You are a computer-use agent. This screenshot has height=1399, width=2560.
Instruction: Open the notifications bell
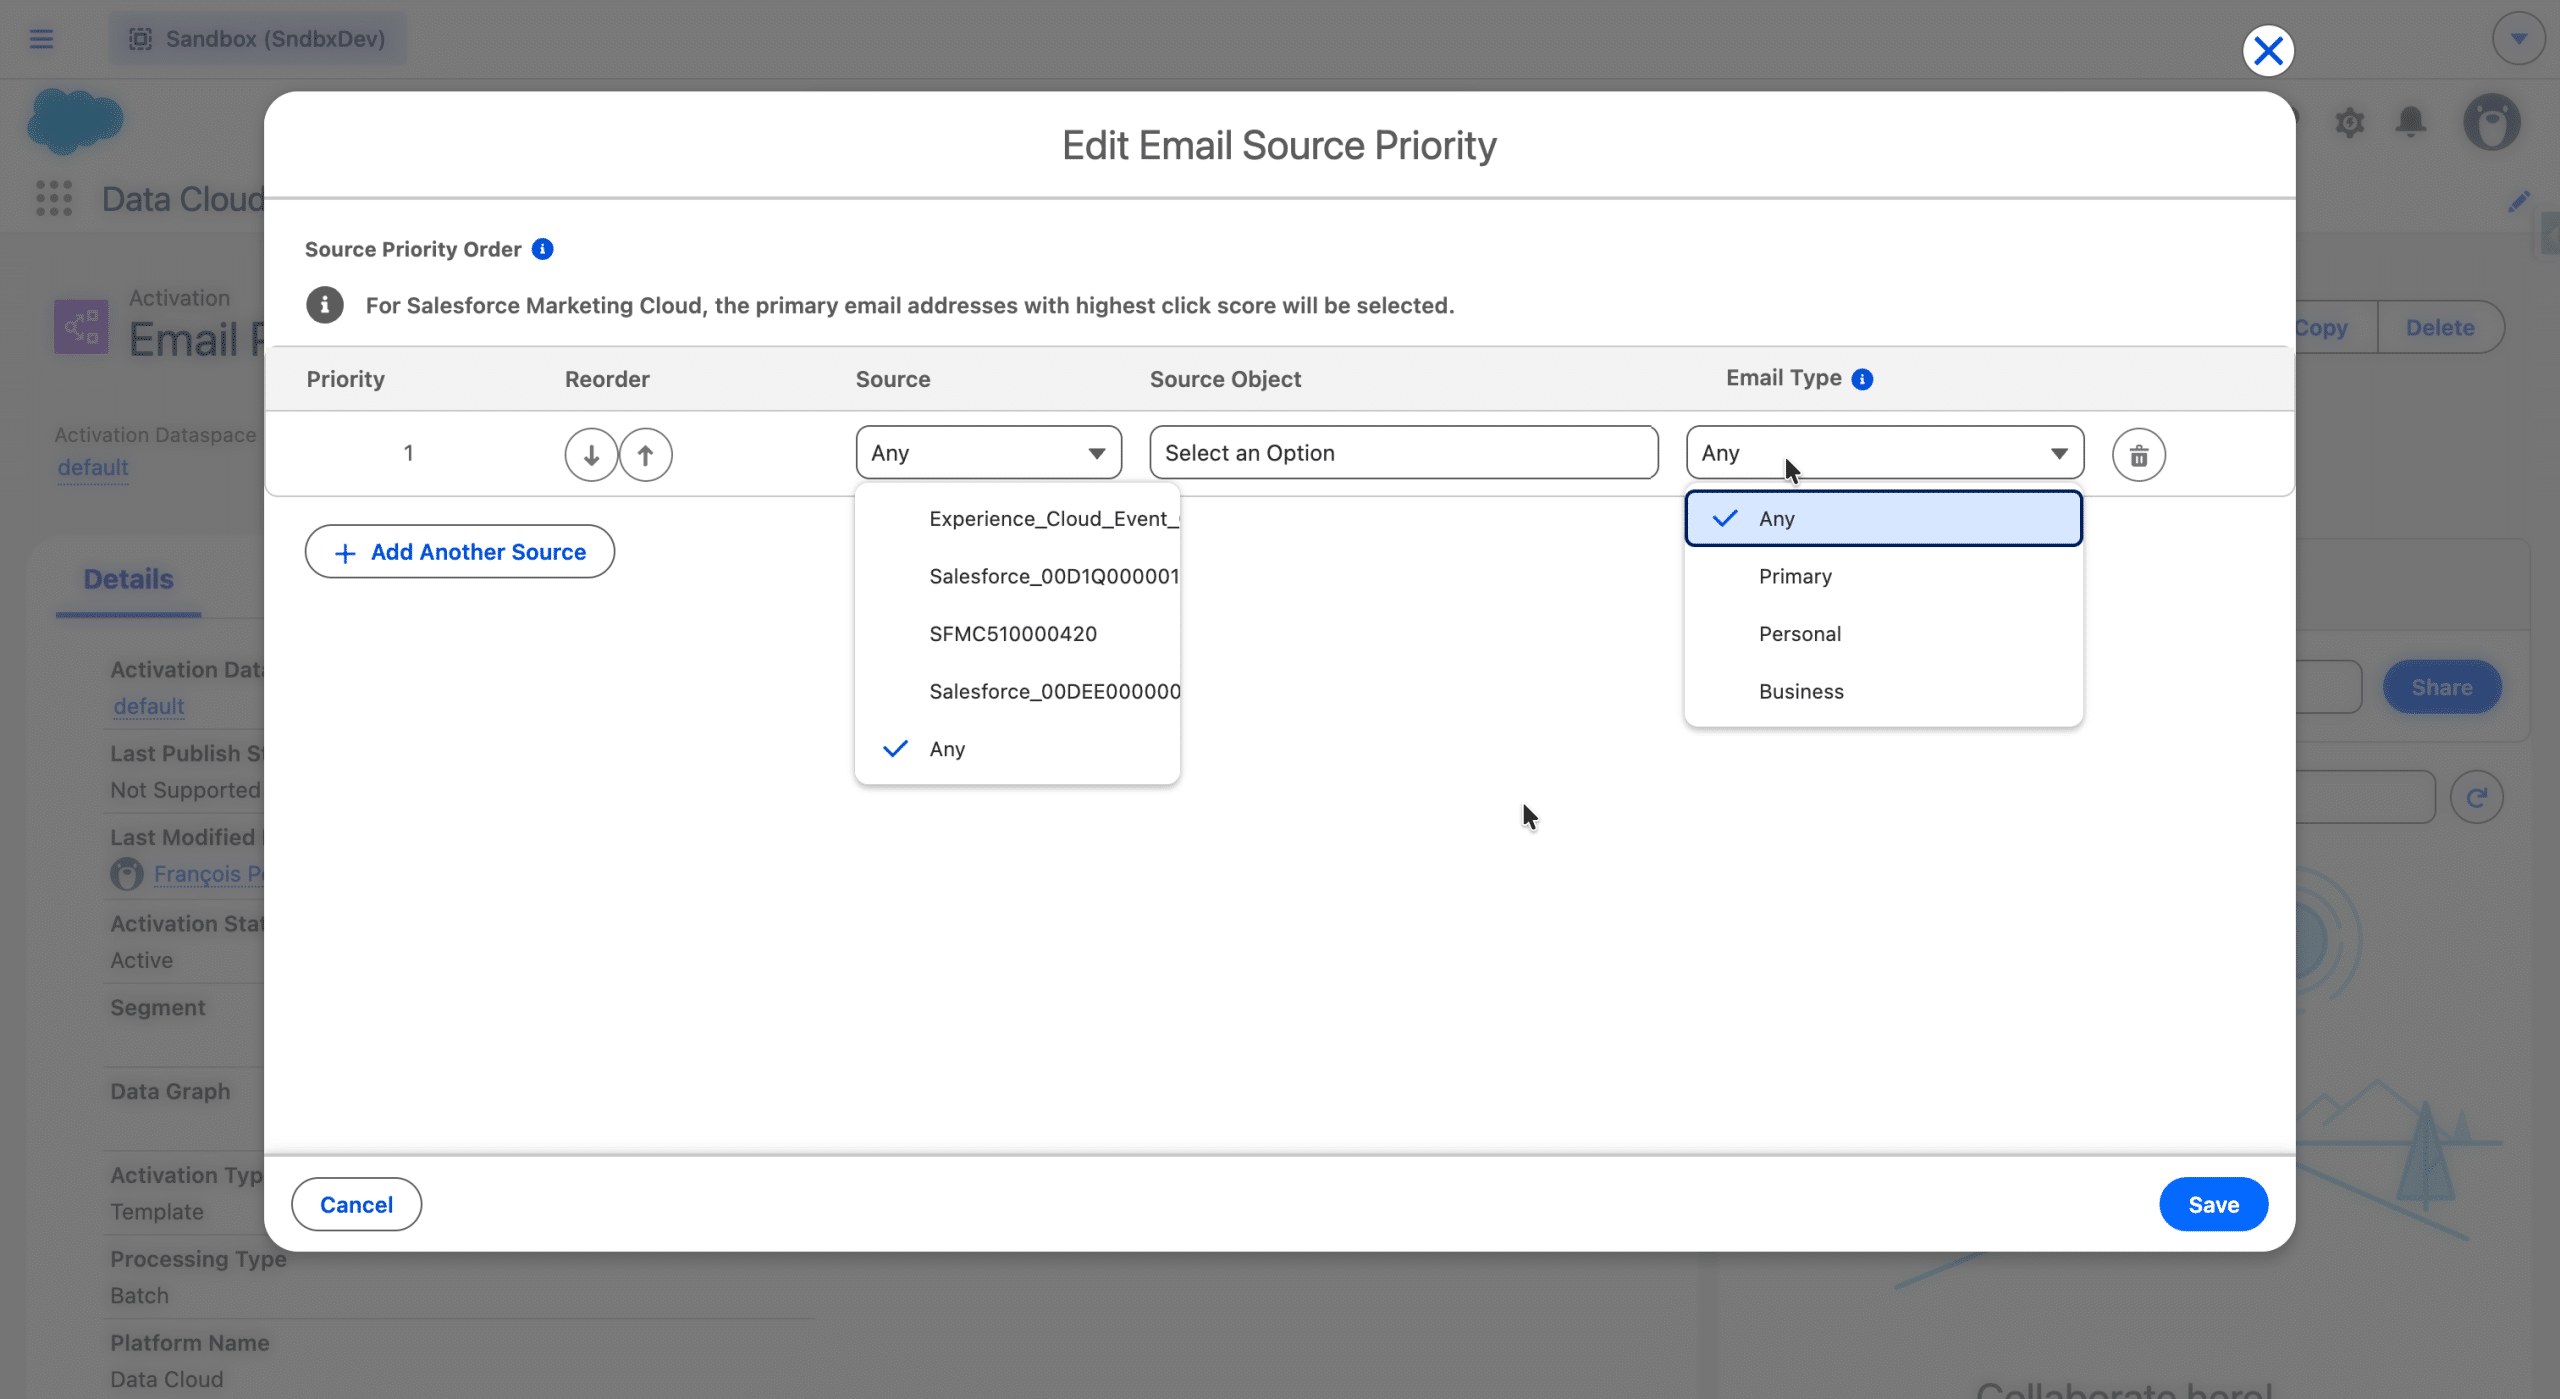coord(2411,122)
